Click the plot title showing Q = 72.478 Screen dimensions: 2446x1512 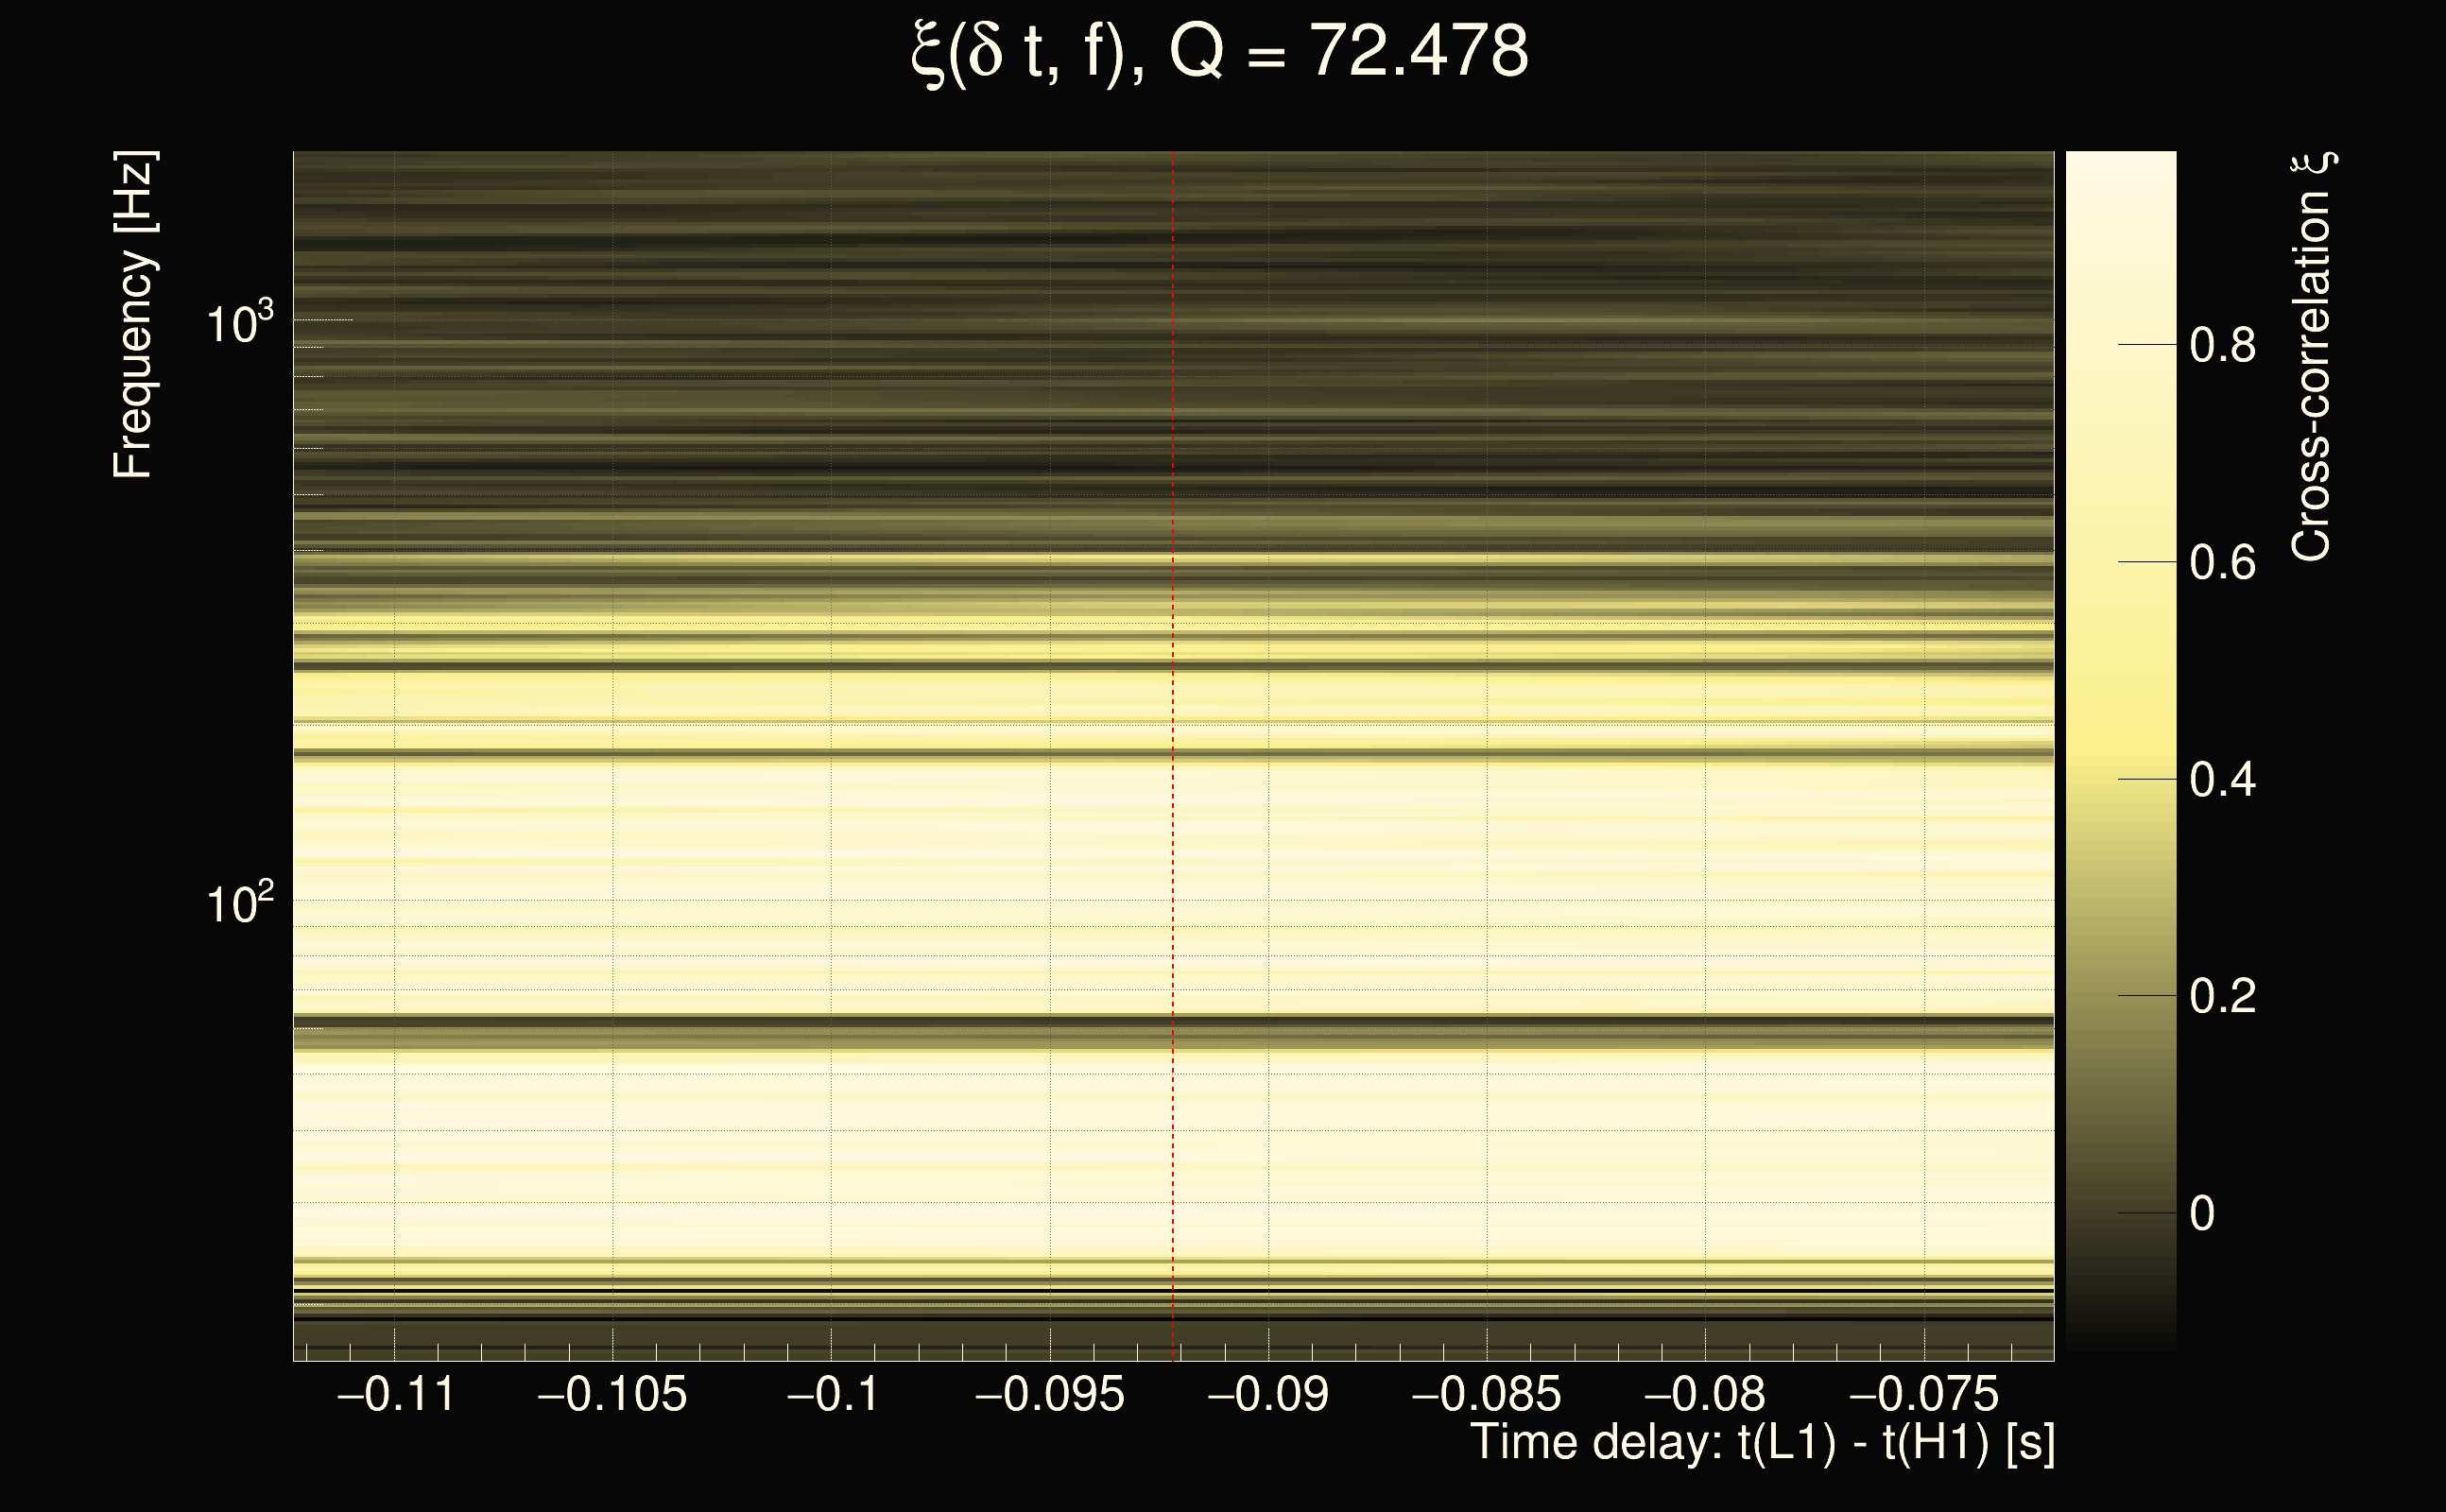coord(1220,52)
